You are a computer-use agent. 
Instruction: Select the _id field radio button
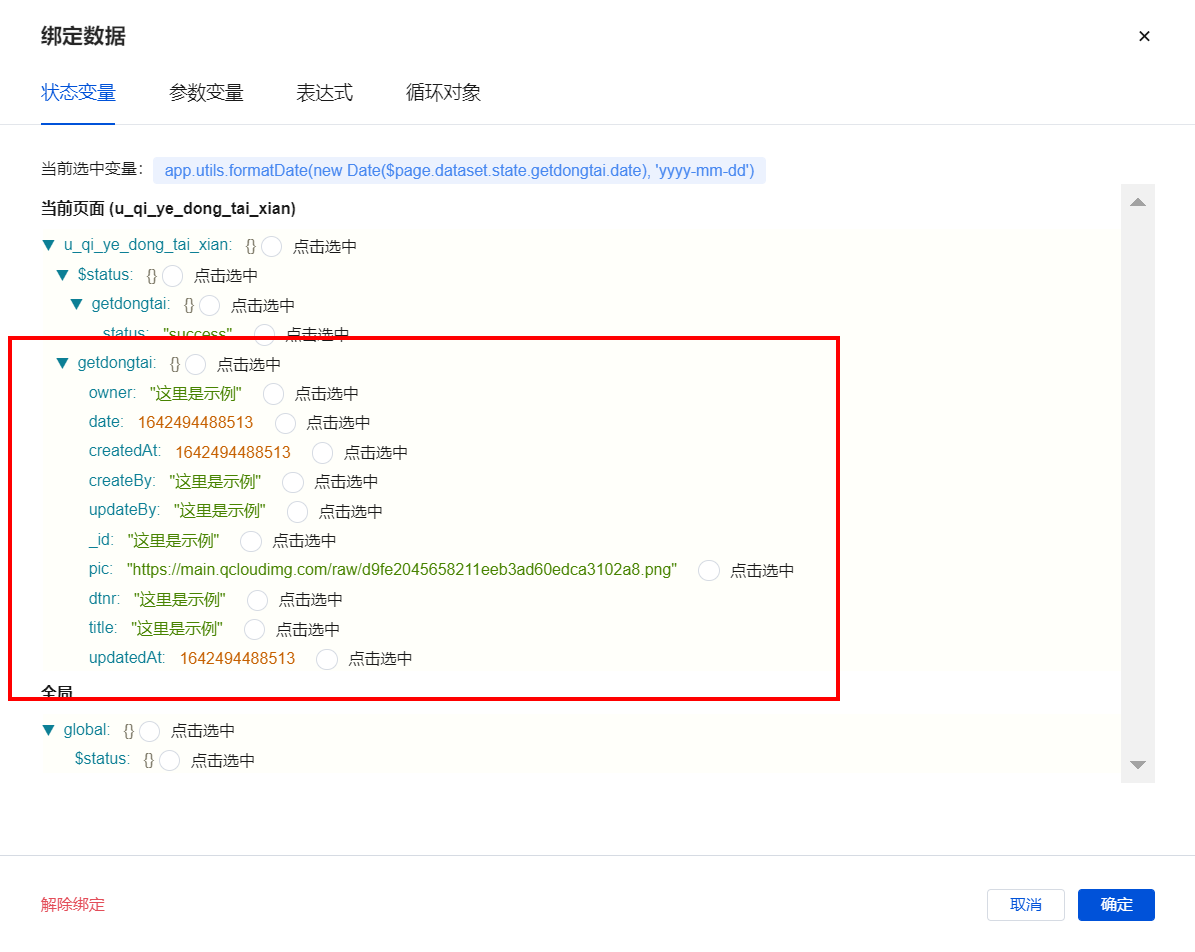(251, 541)
